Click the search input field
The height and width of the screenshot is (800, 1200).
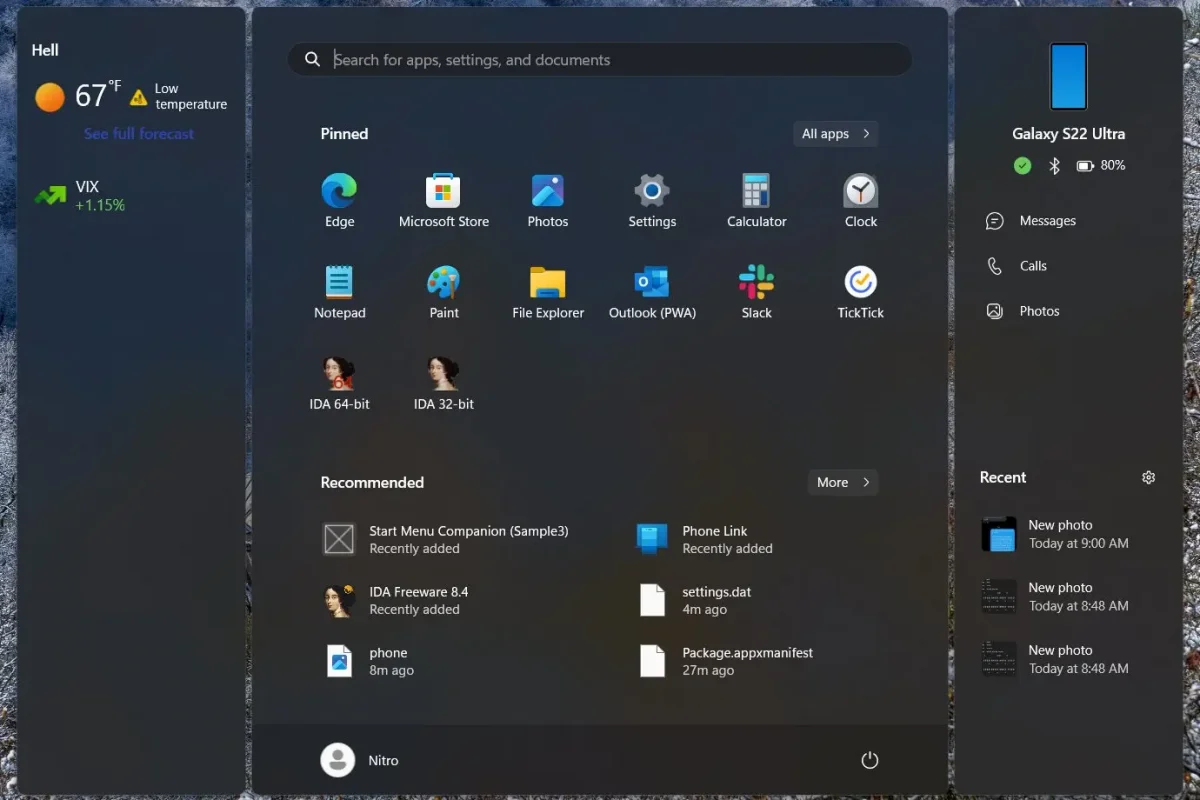[x=599, y=59]
